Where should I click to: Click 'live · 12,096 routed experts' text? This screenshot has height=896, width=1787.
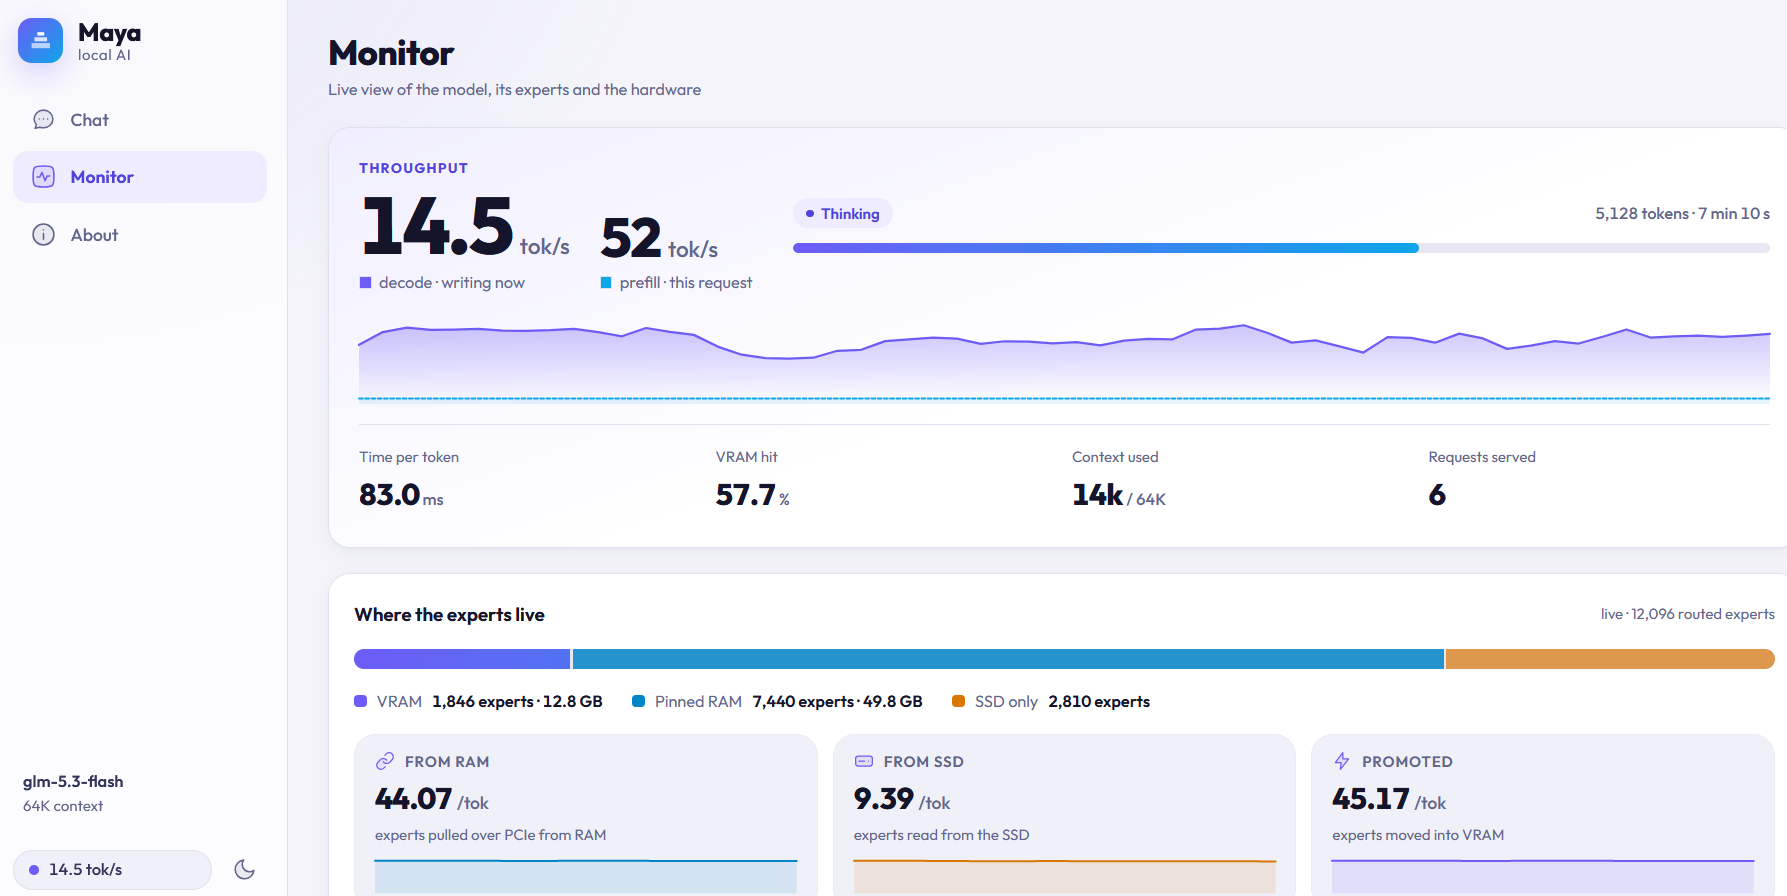click(1688, 614)
